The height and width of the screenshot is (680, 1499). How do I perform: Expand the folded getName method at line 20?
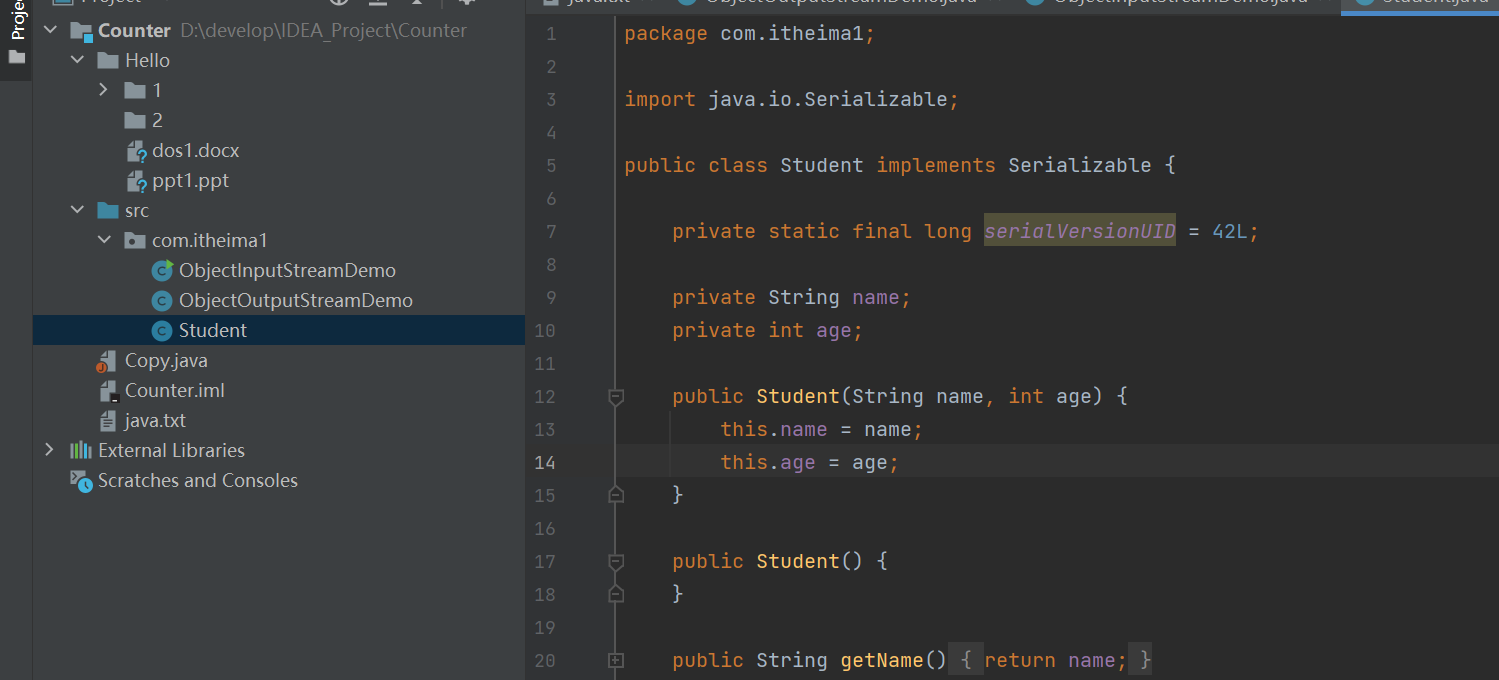[616, 661]
